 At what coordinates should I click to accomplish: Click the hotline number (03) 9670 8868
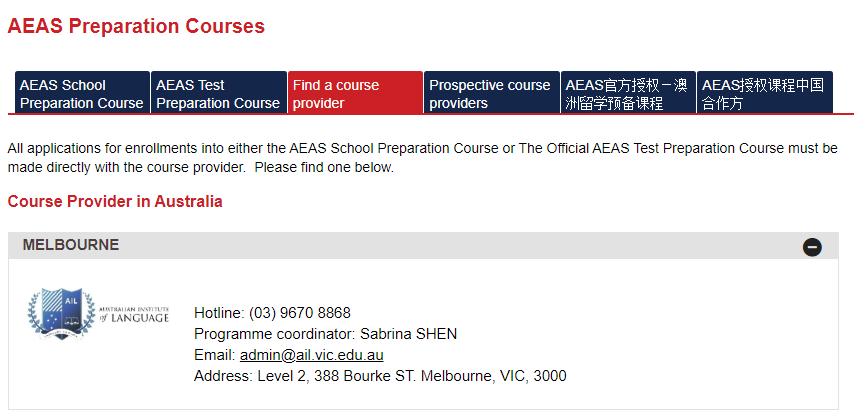pyautogui.click(x=300, y=314)
